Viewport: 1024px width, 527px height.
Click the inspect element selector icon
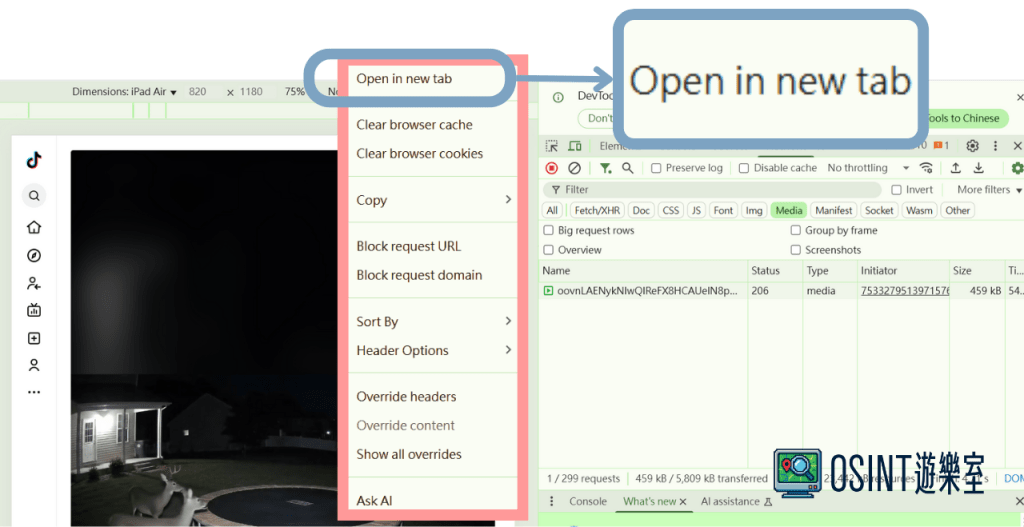pos(551,146)
